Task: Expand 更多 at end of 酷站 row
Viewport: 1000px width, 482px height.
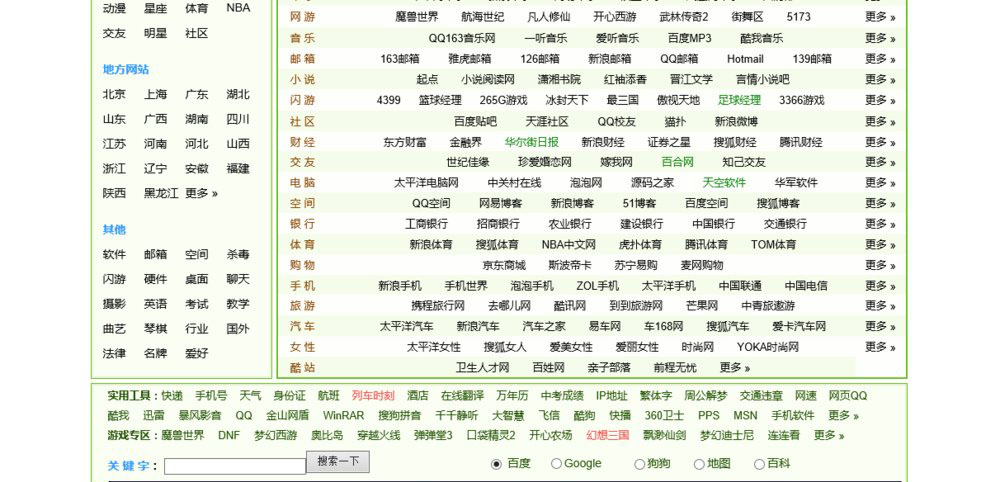Action: pyautogui.click(x=735, y=368)
